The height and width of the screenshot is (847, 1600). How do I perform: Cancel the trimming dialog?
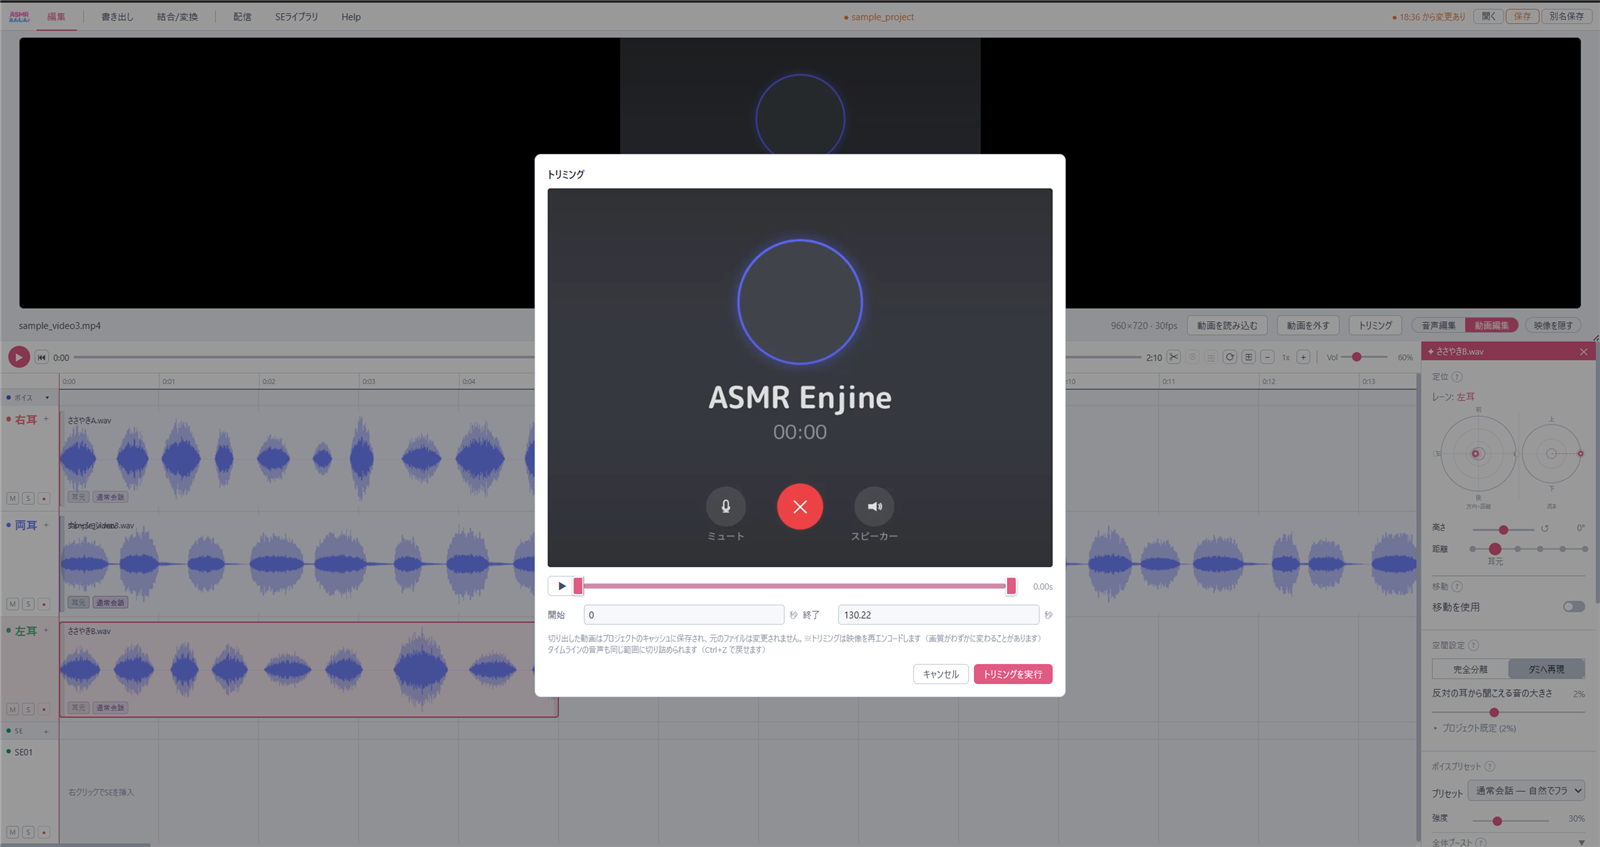point(941,674)
